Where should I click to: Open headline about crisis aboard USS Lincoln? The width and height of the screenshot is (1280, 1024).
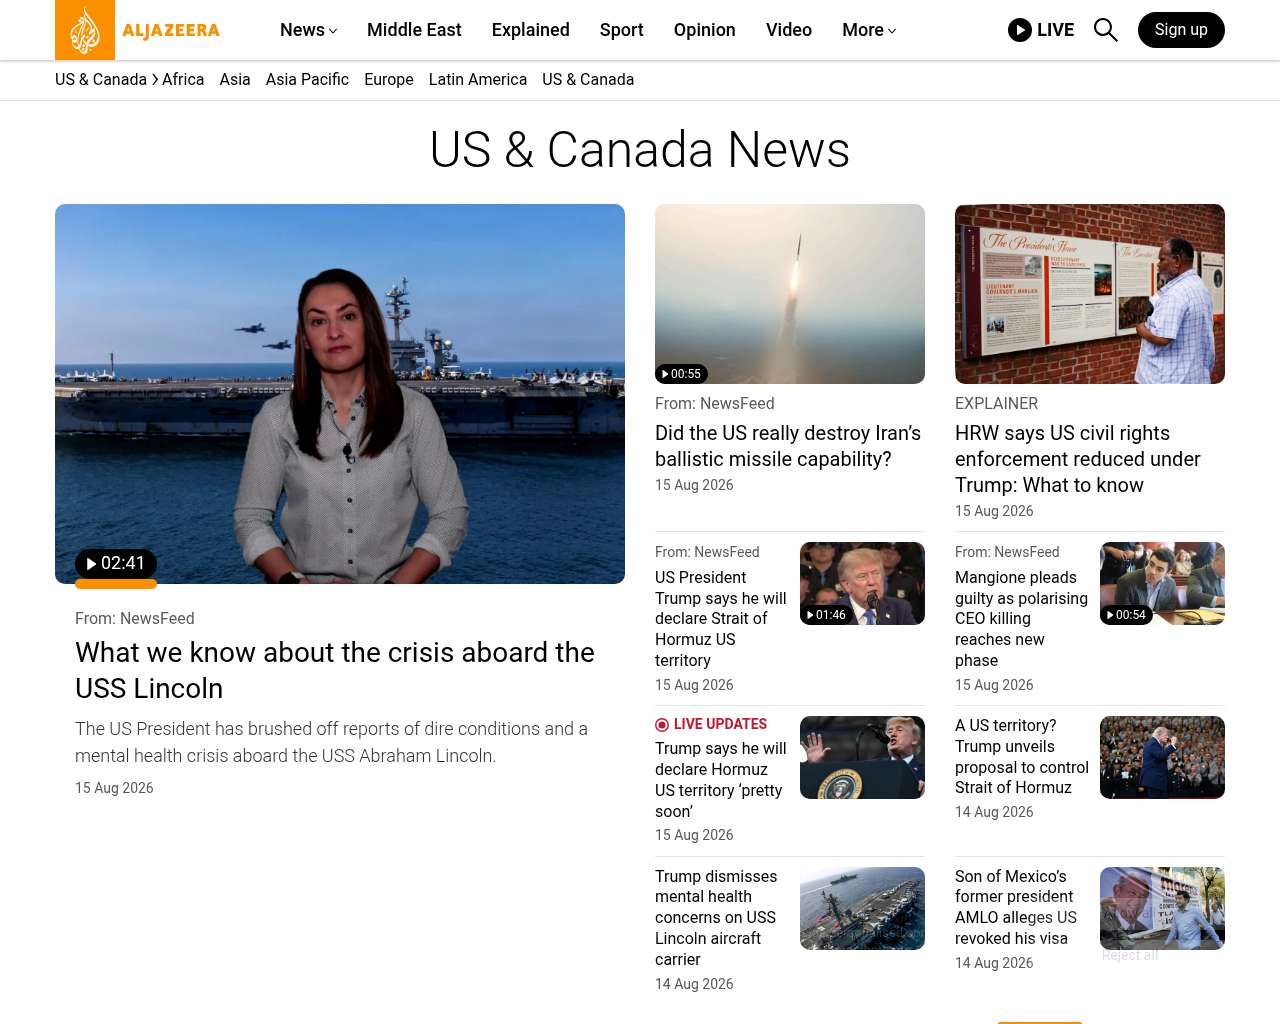tap(335, 670)
